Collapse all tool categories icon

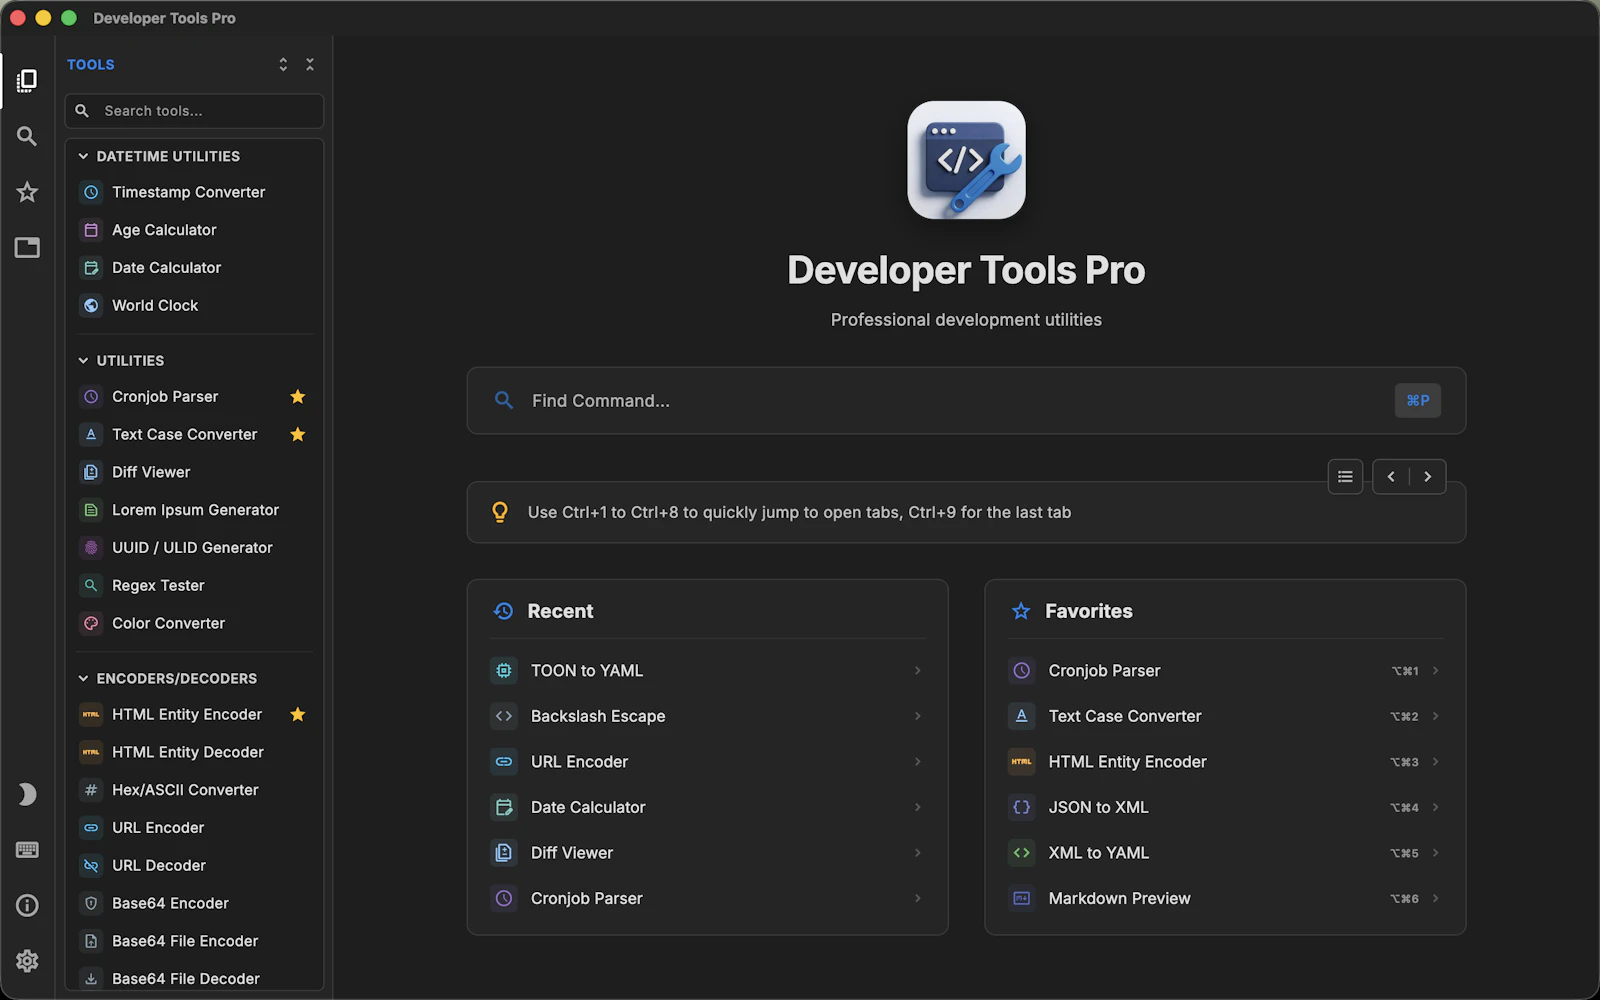coord(310,64)
